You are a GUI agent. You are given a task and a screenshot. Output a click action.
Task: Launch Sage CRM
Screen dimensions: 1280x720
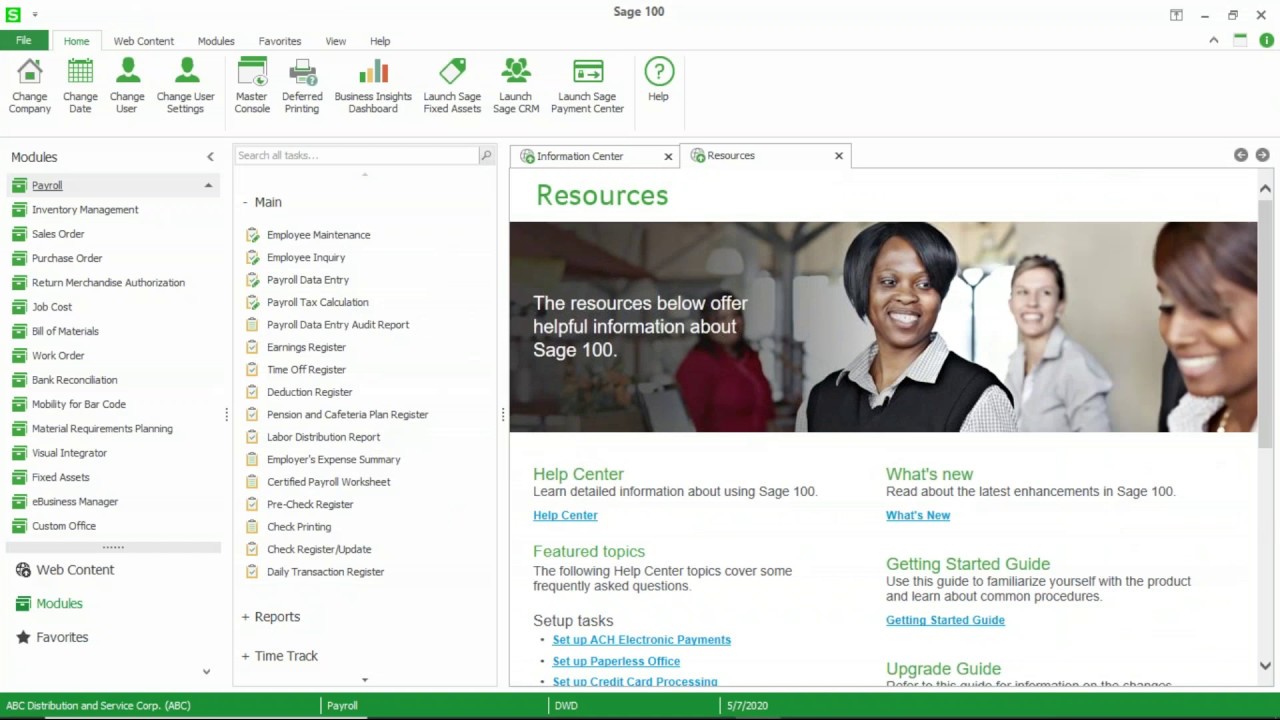pos(516,85)
